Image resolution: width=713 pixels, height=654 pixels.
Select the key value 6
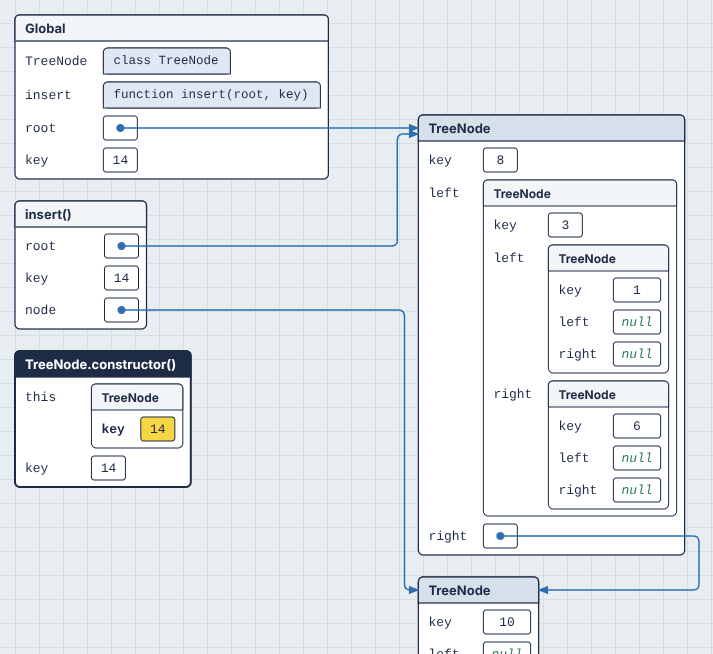(x=637, y=426)
